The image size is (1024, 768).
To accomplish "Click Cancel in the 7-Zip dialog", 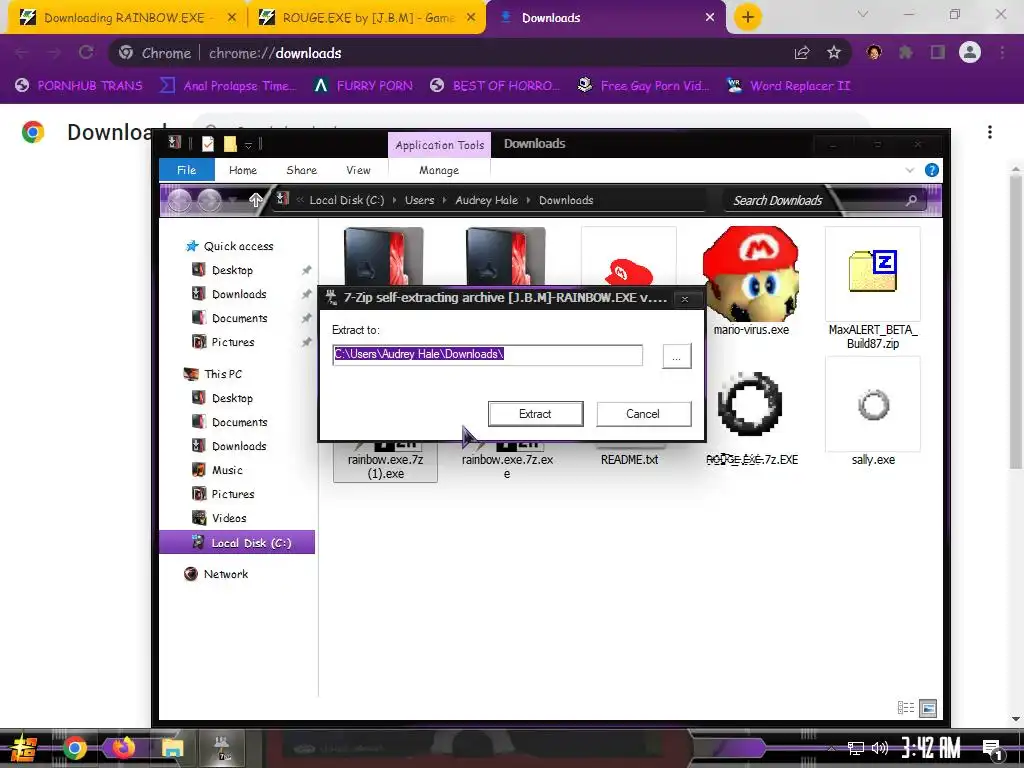I will coord(643,414).
